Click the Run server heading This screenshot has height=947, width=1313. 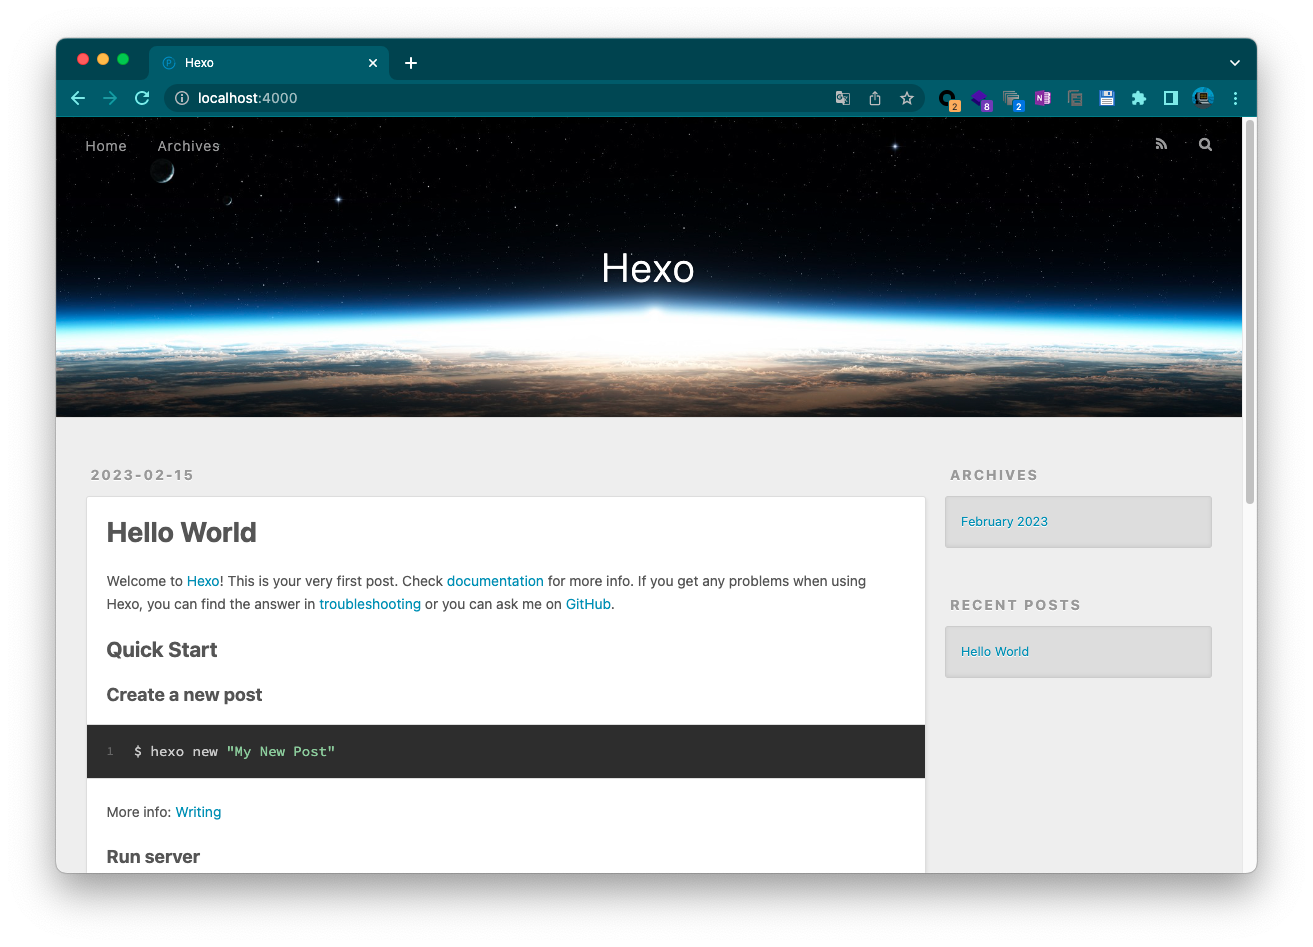click(153, 857)
